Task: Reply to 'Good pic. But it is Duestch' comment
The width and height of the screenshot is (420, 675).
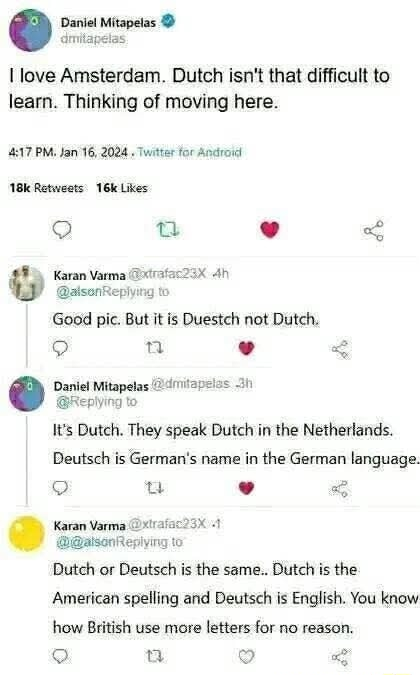Action: click(60, 348)
